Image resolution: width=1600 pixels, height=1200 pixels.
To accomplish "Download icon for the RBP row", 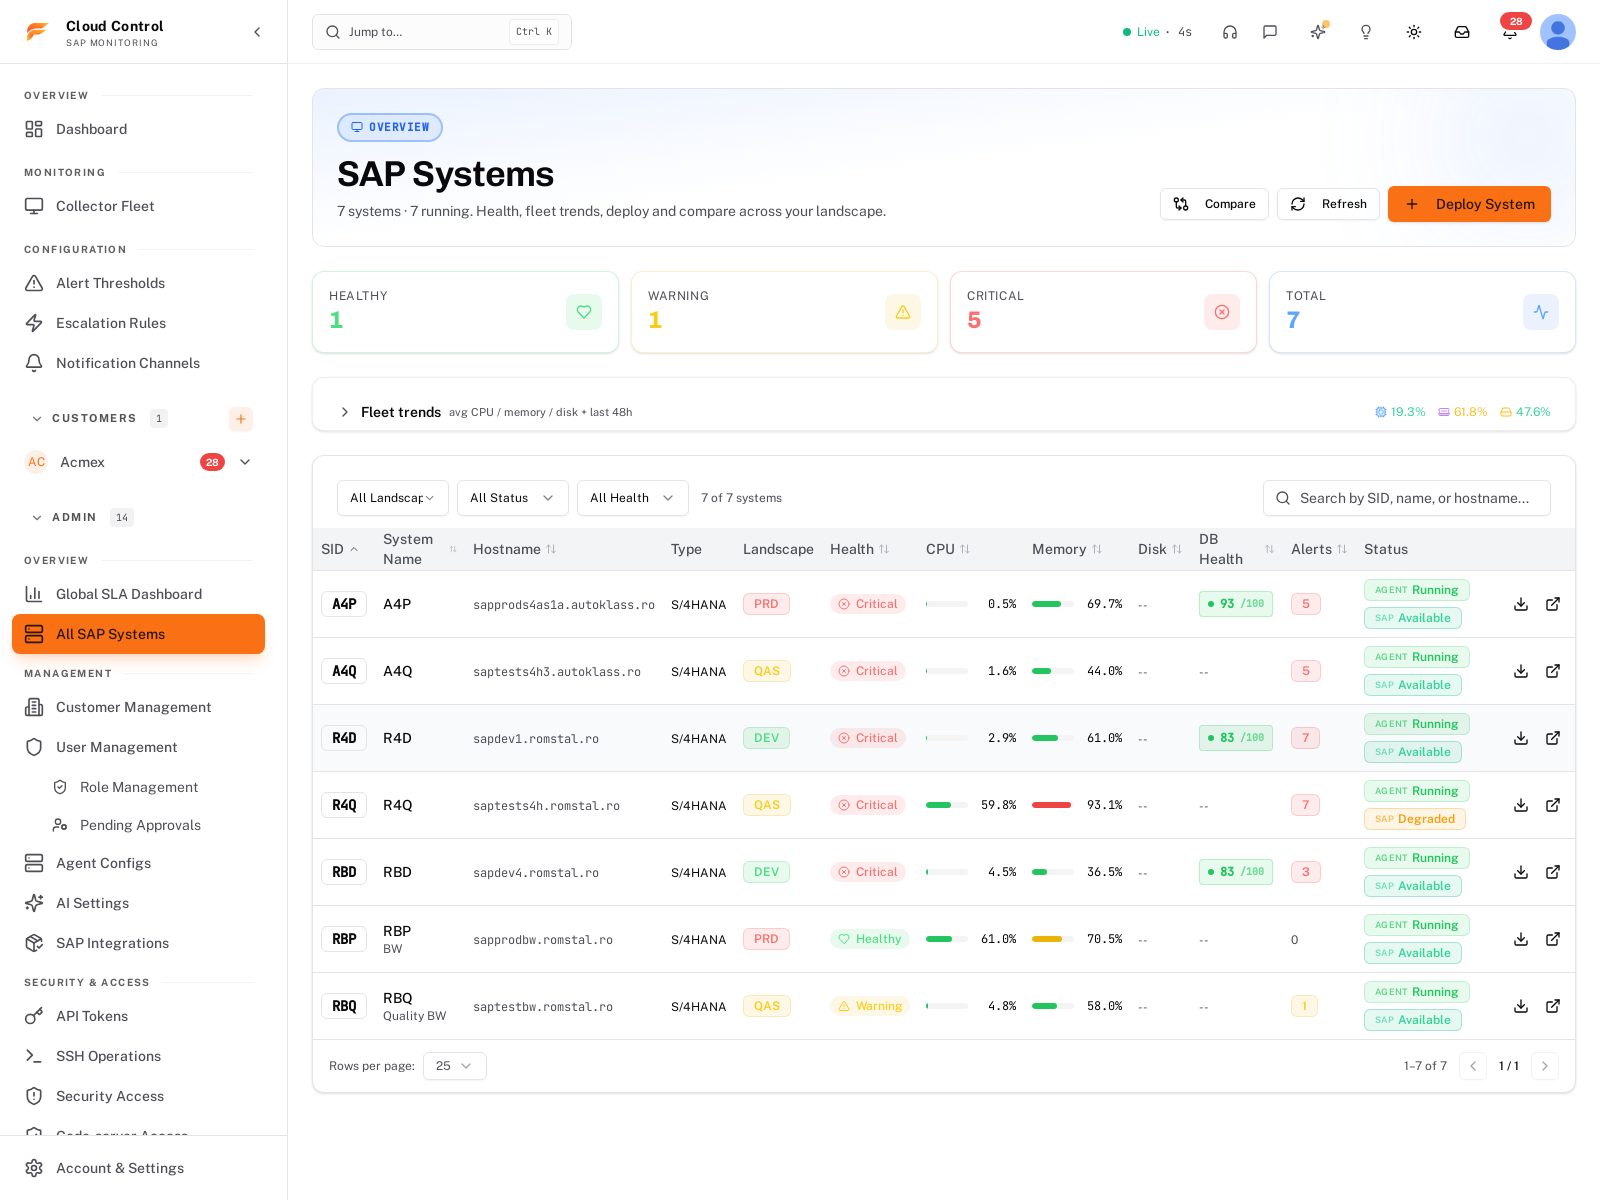I will pyautogui.click(x=1521, y=939).
